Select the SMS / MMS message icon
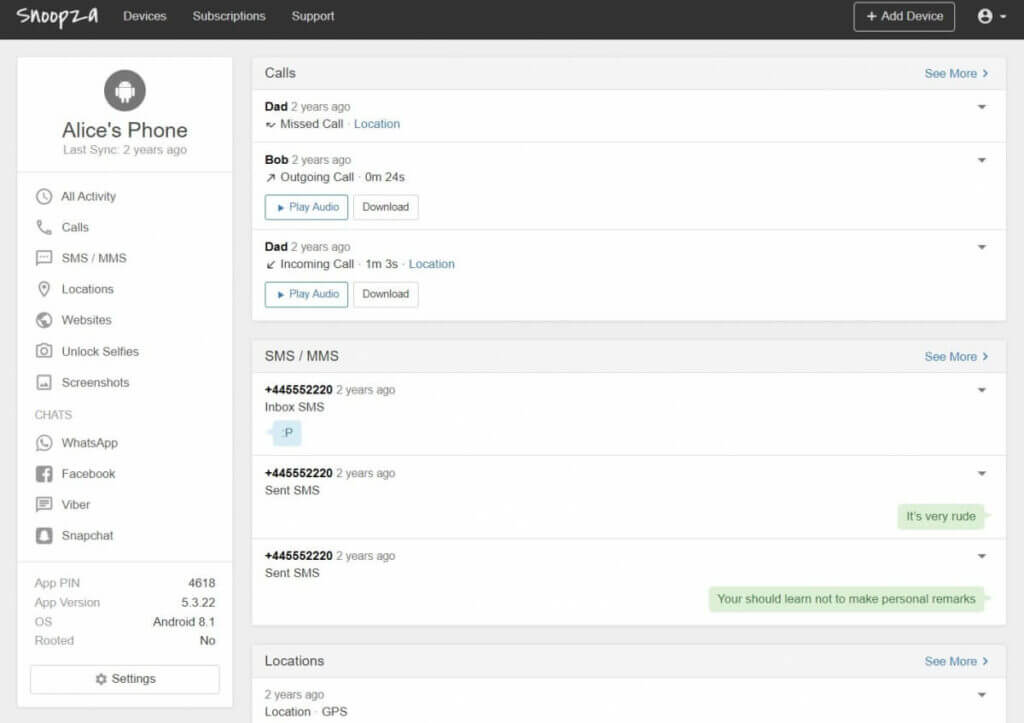1024x723 pixels. [44, 258]
